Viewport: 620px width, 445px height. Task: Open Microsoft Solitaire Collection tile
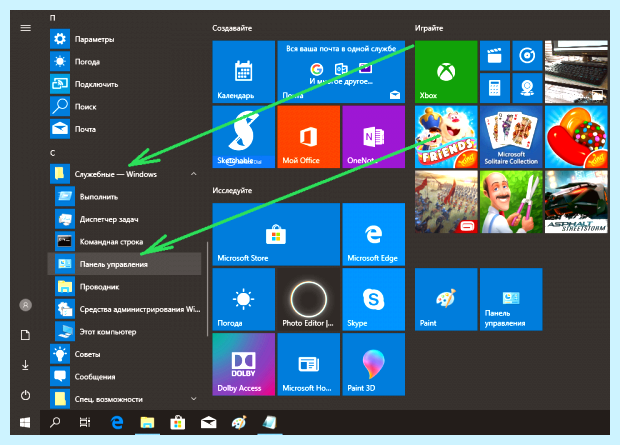[x=511, y=136]
